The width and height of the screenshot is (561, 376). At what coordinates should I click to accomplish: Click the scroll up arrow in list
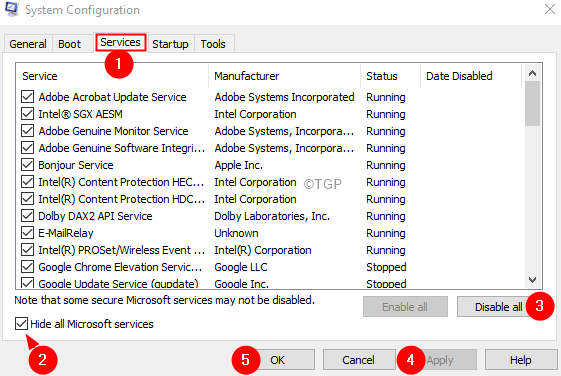point(532,73)
